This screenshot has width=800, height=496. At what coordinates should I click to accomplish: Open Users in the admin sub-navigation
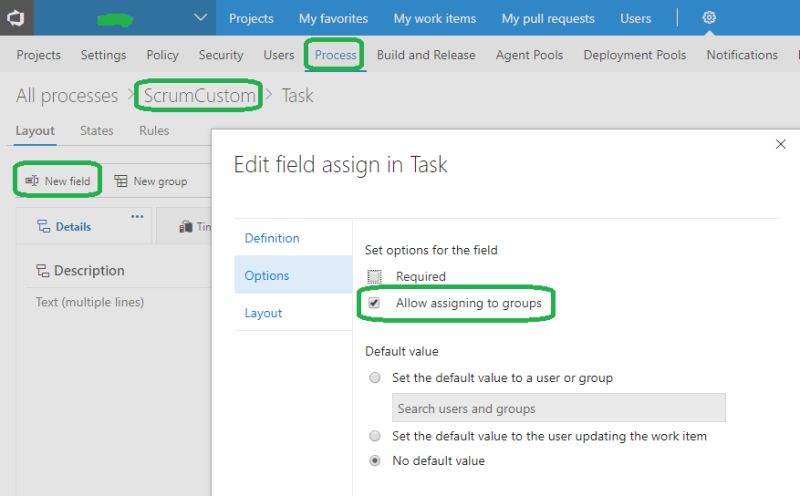coord(279,55)
